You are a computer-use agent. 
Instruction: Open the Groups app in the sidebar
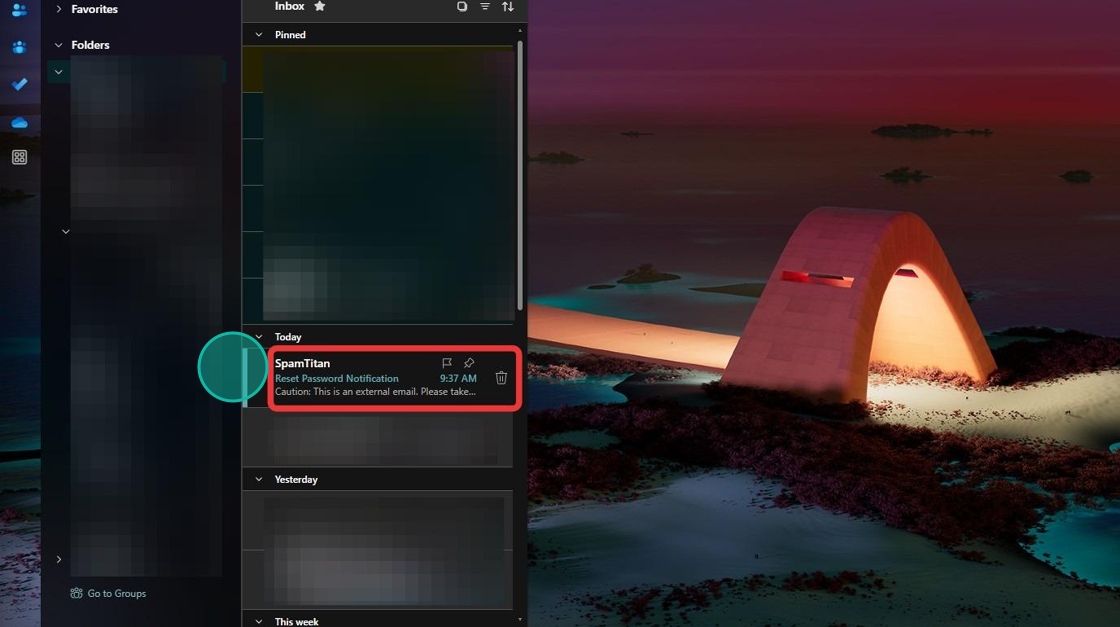(19, 47)
